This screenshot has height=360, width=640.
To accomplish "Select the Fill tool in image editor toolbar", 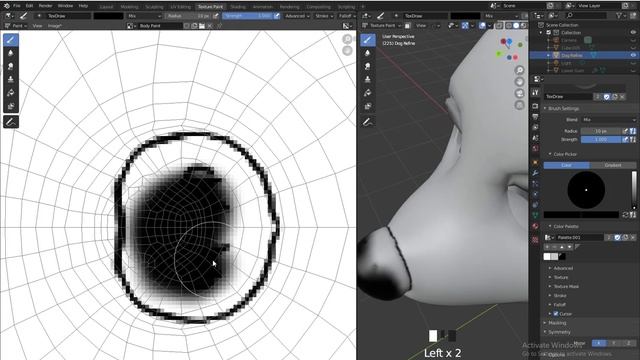I will click(11, 93).
